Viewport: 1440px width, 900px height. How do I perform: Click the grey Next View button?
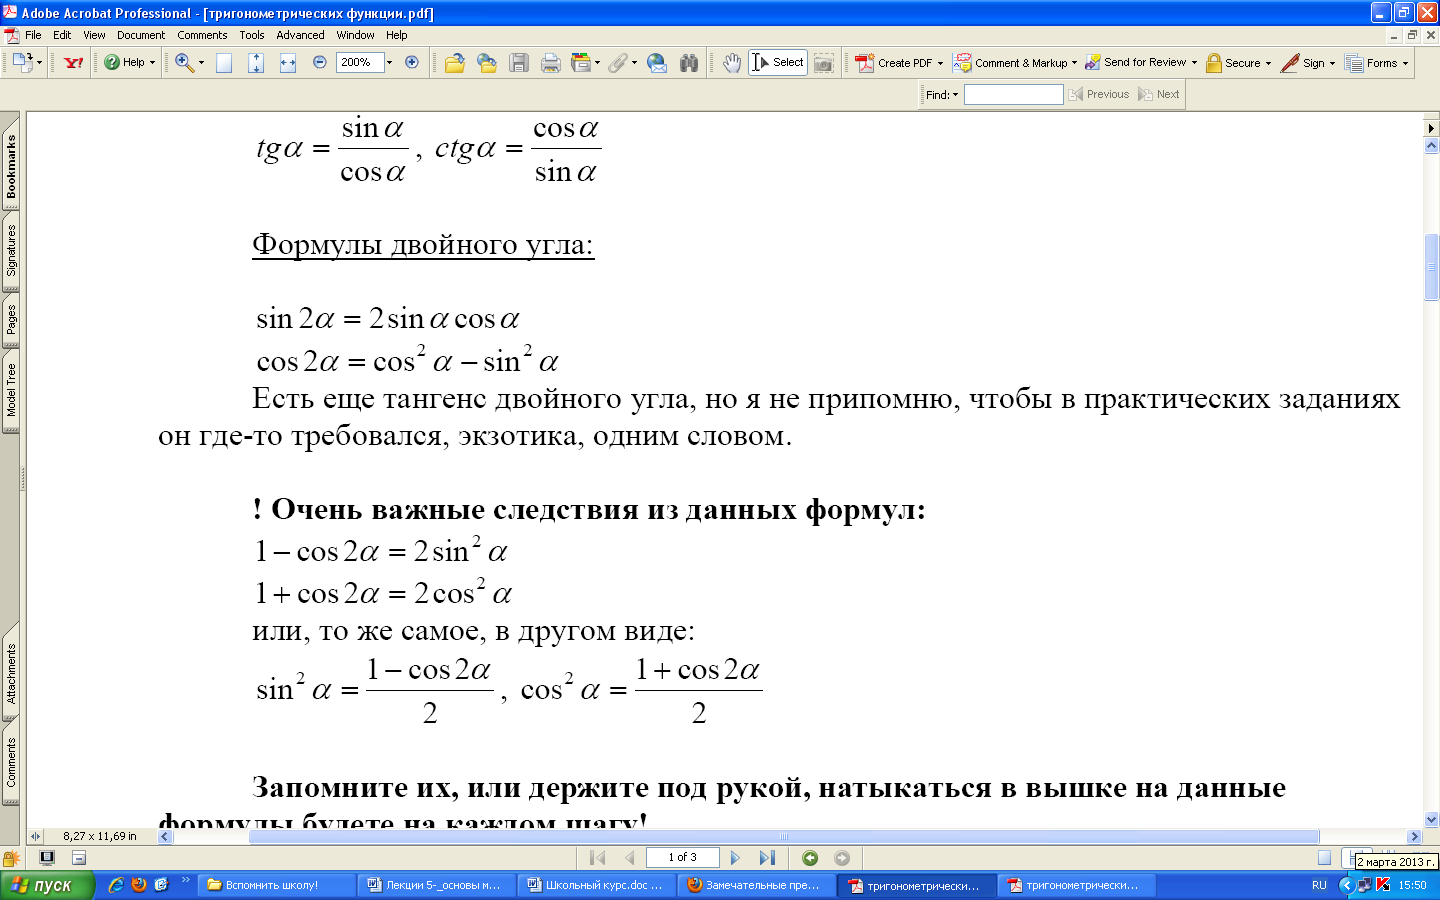point(842,857)
